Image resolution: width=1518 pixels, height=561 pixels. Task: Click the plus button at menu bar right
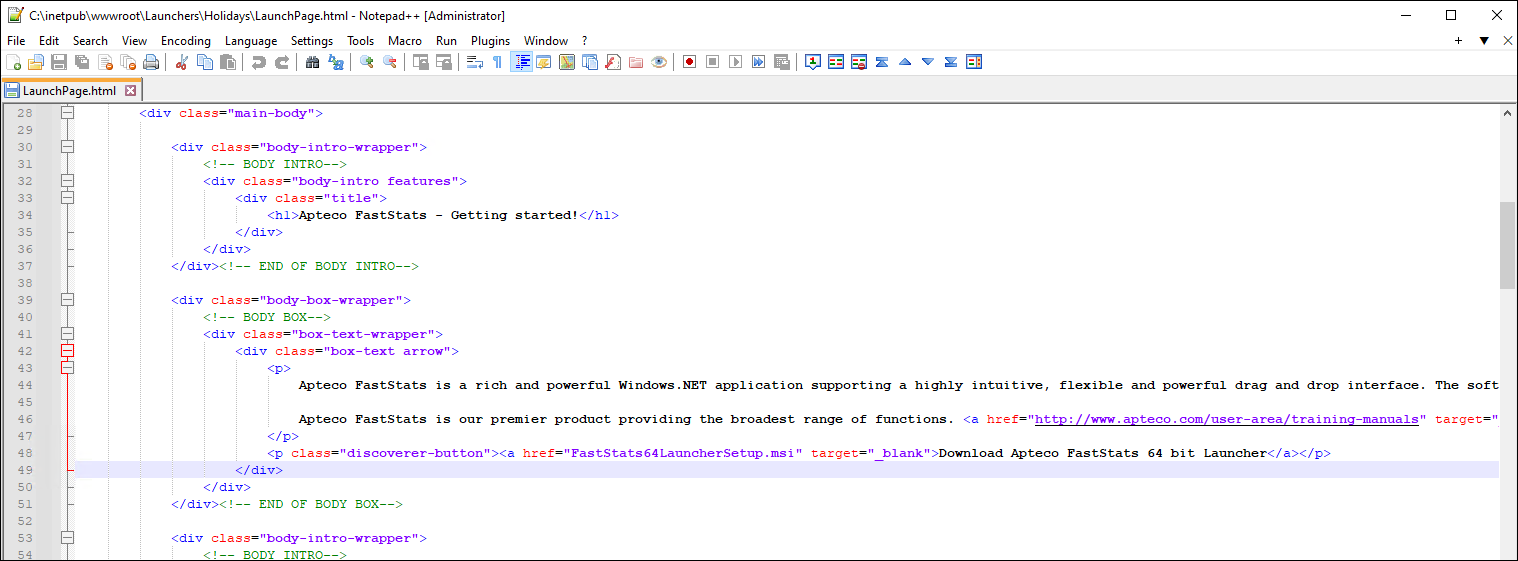coord(1459,41)
